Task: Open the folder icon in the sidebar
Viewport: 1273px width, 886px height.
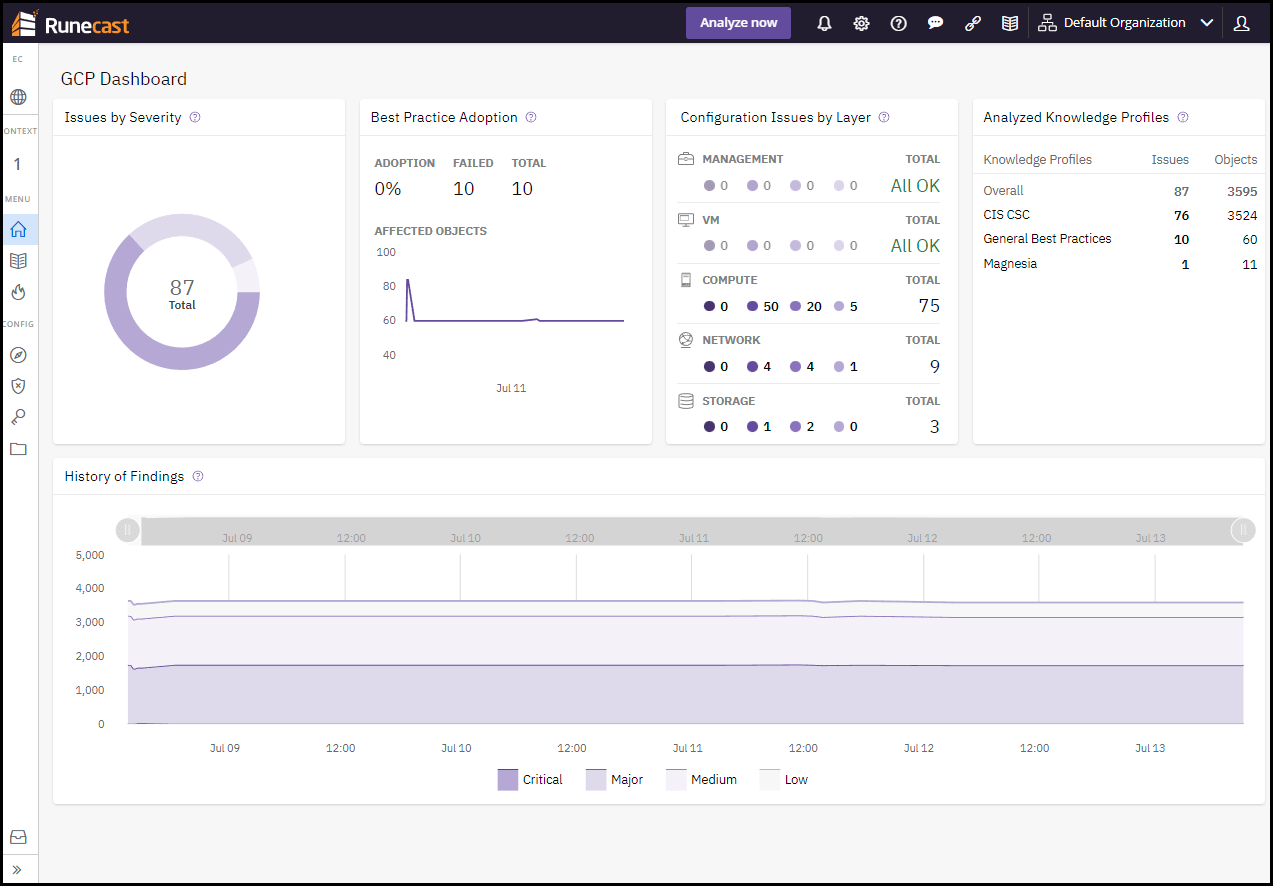Action: [18, 449]
